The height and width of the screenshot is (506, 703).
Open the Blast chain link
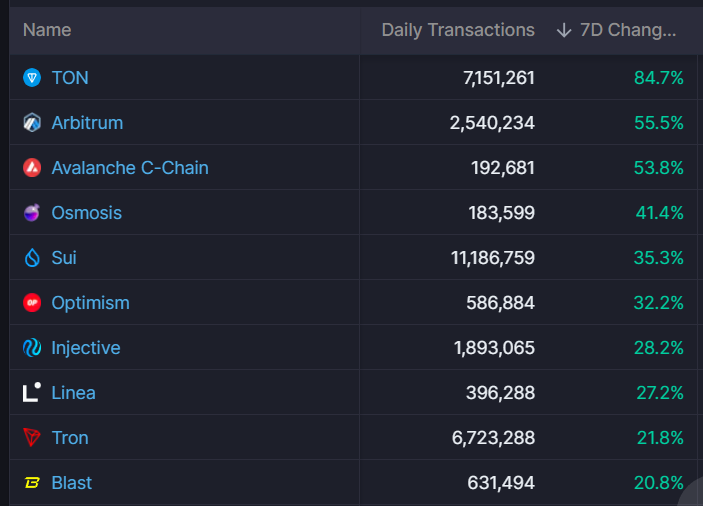(72, 483)
